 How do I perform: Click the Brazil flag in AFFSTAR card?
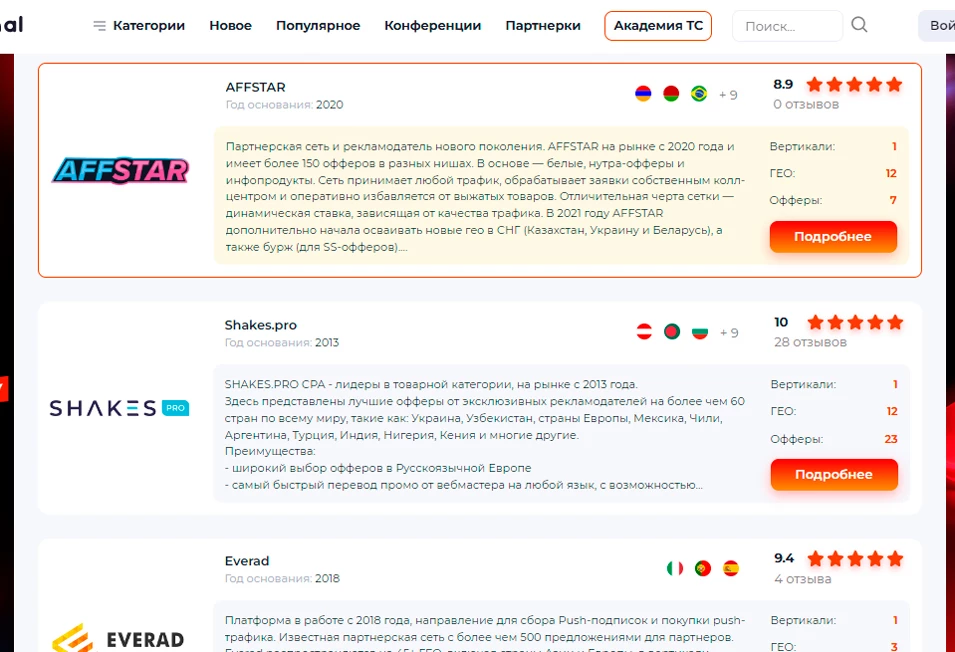tap(699, 94)
